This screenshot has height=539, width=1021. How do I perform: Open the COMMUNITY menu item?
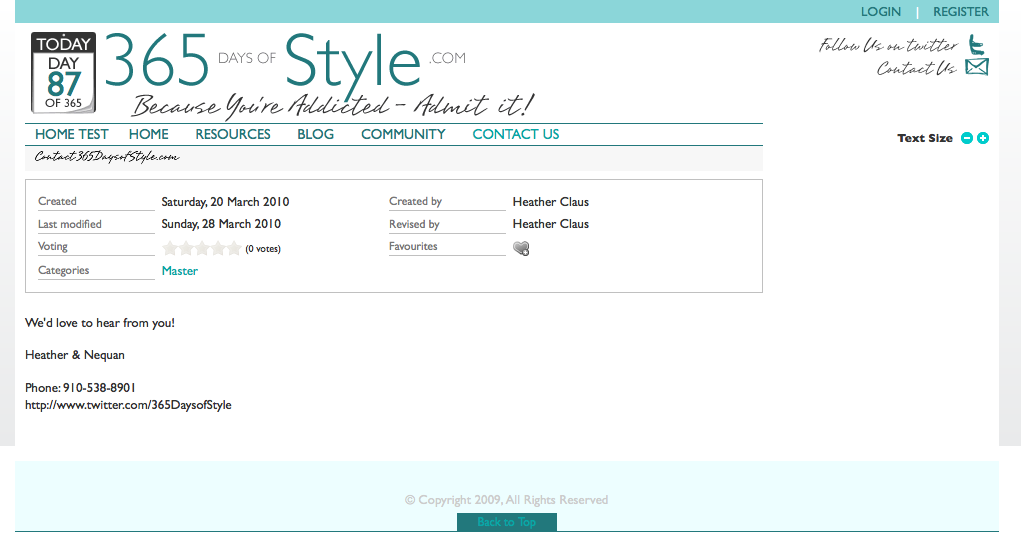click(403, 134)
